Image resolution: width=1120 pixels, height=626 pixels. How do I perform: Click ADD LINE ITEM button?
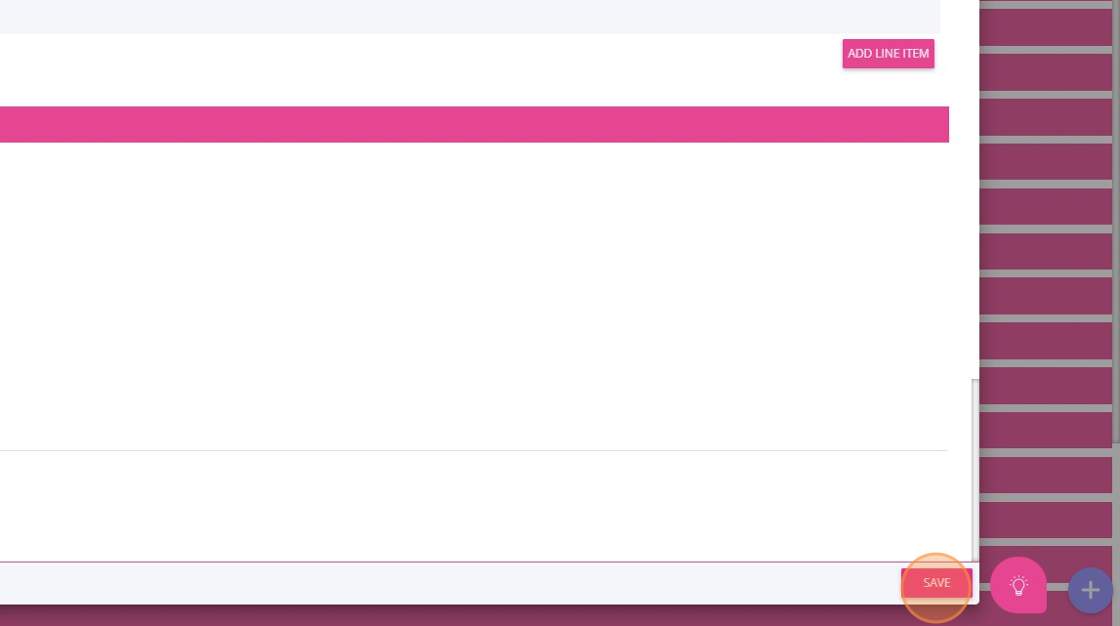[x=888, y=54]
